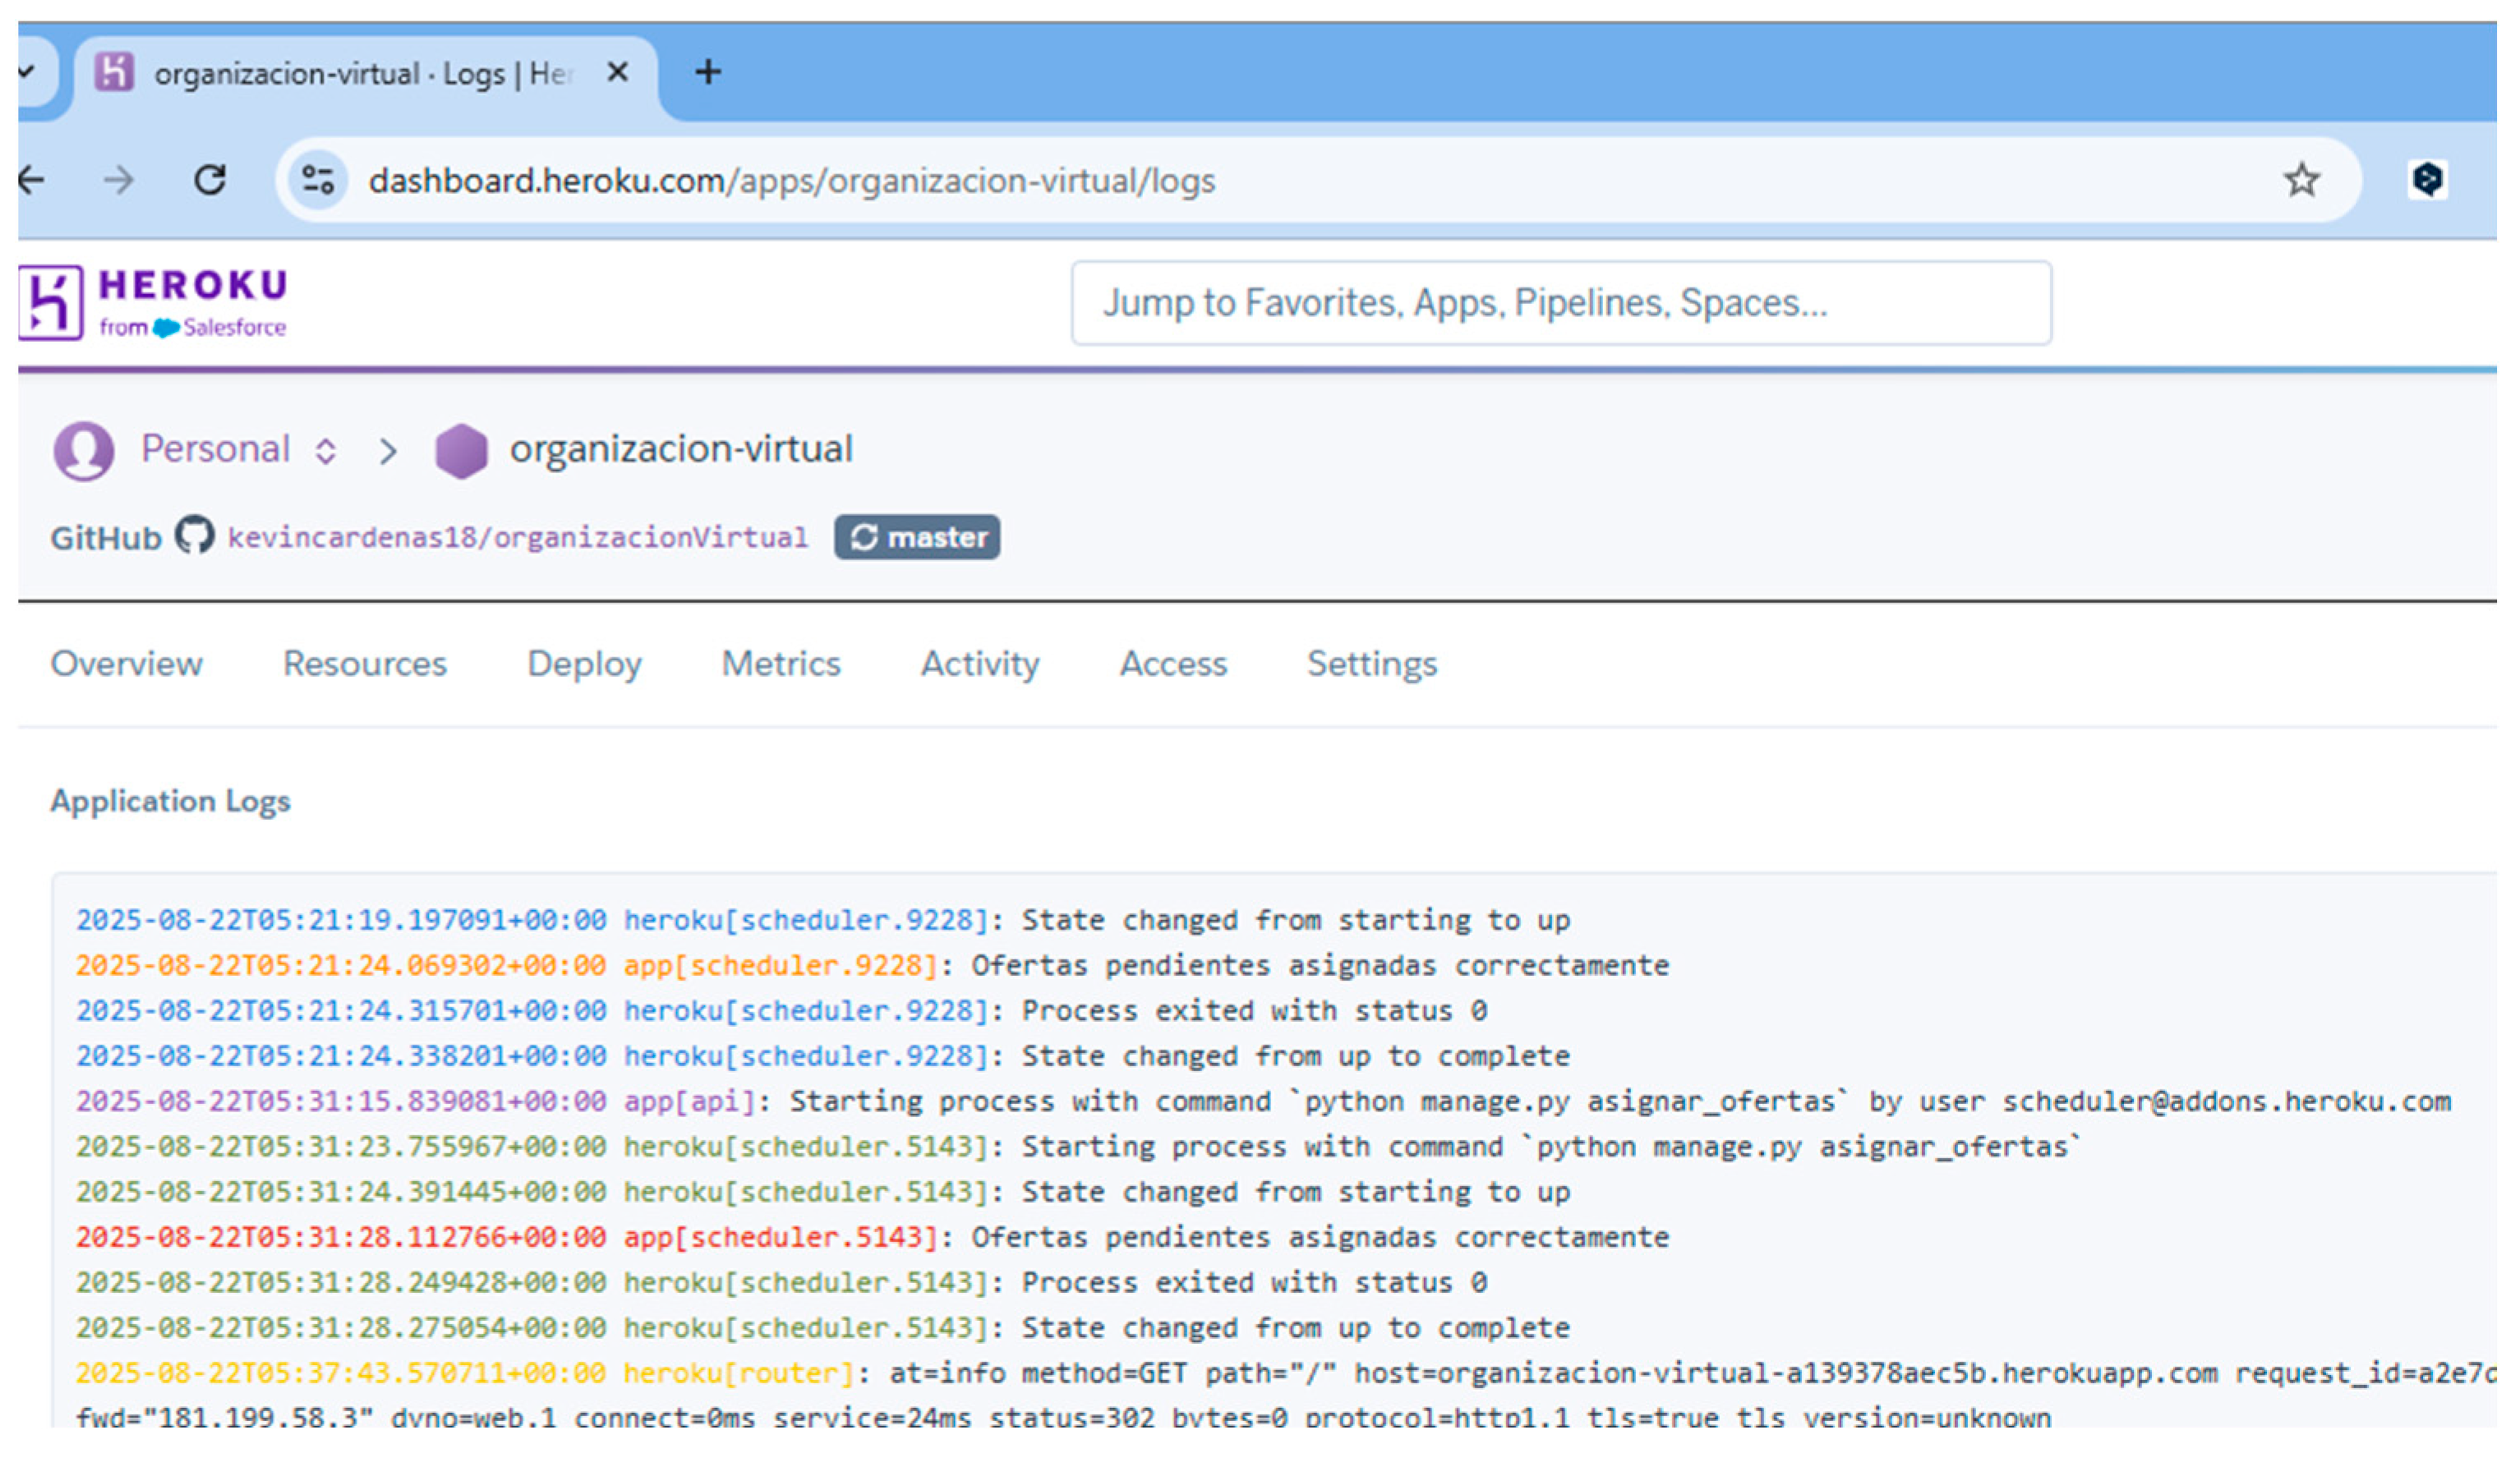Click the breadcrumb chevron after Personal
Image resolution: width=2520 pixels, height=1458 pixels.
388,452
